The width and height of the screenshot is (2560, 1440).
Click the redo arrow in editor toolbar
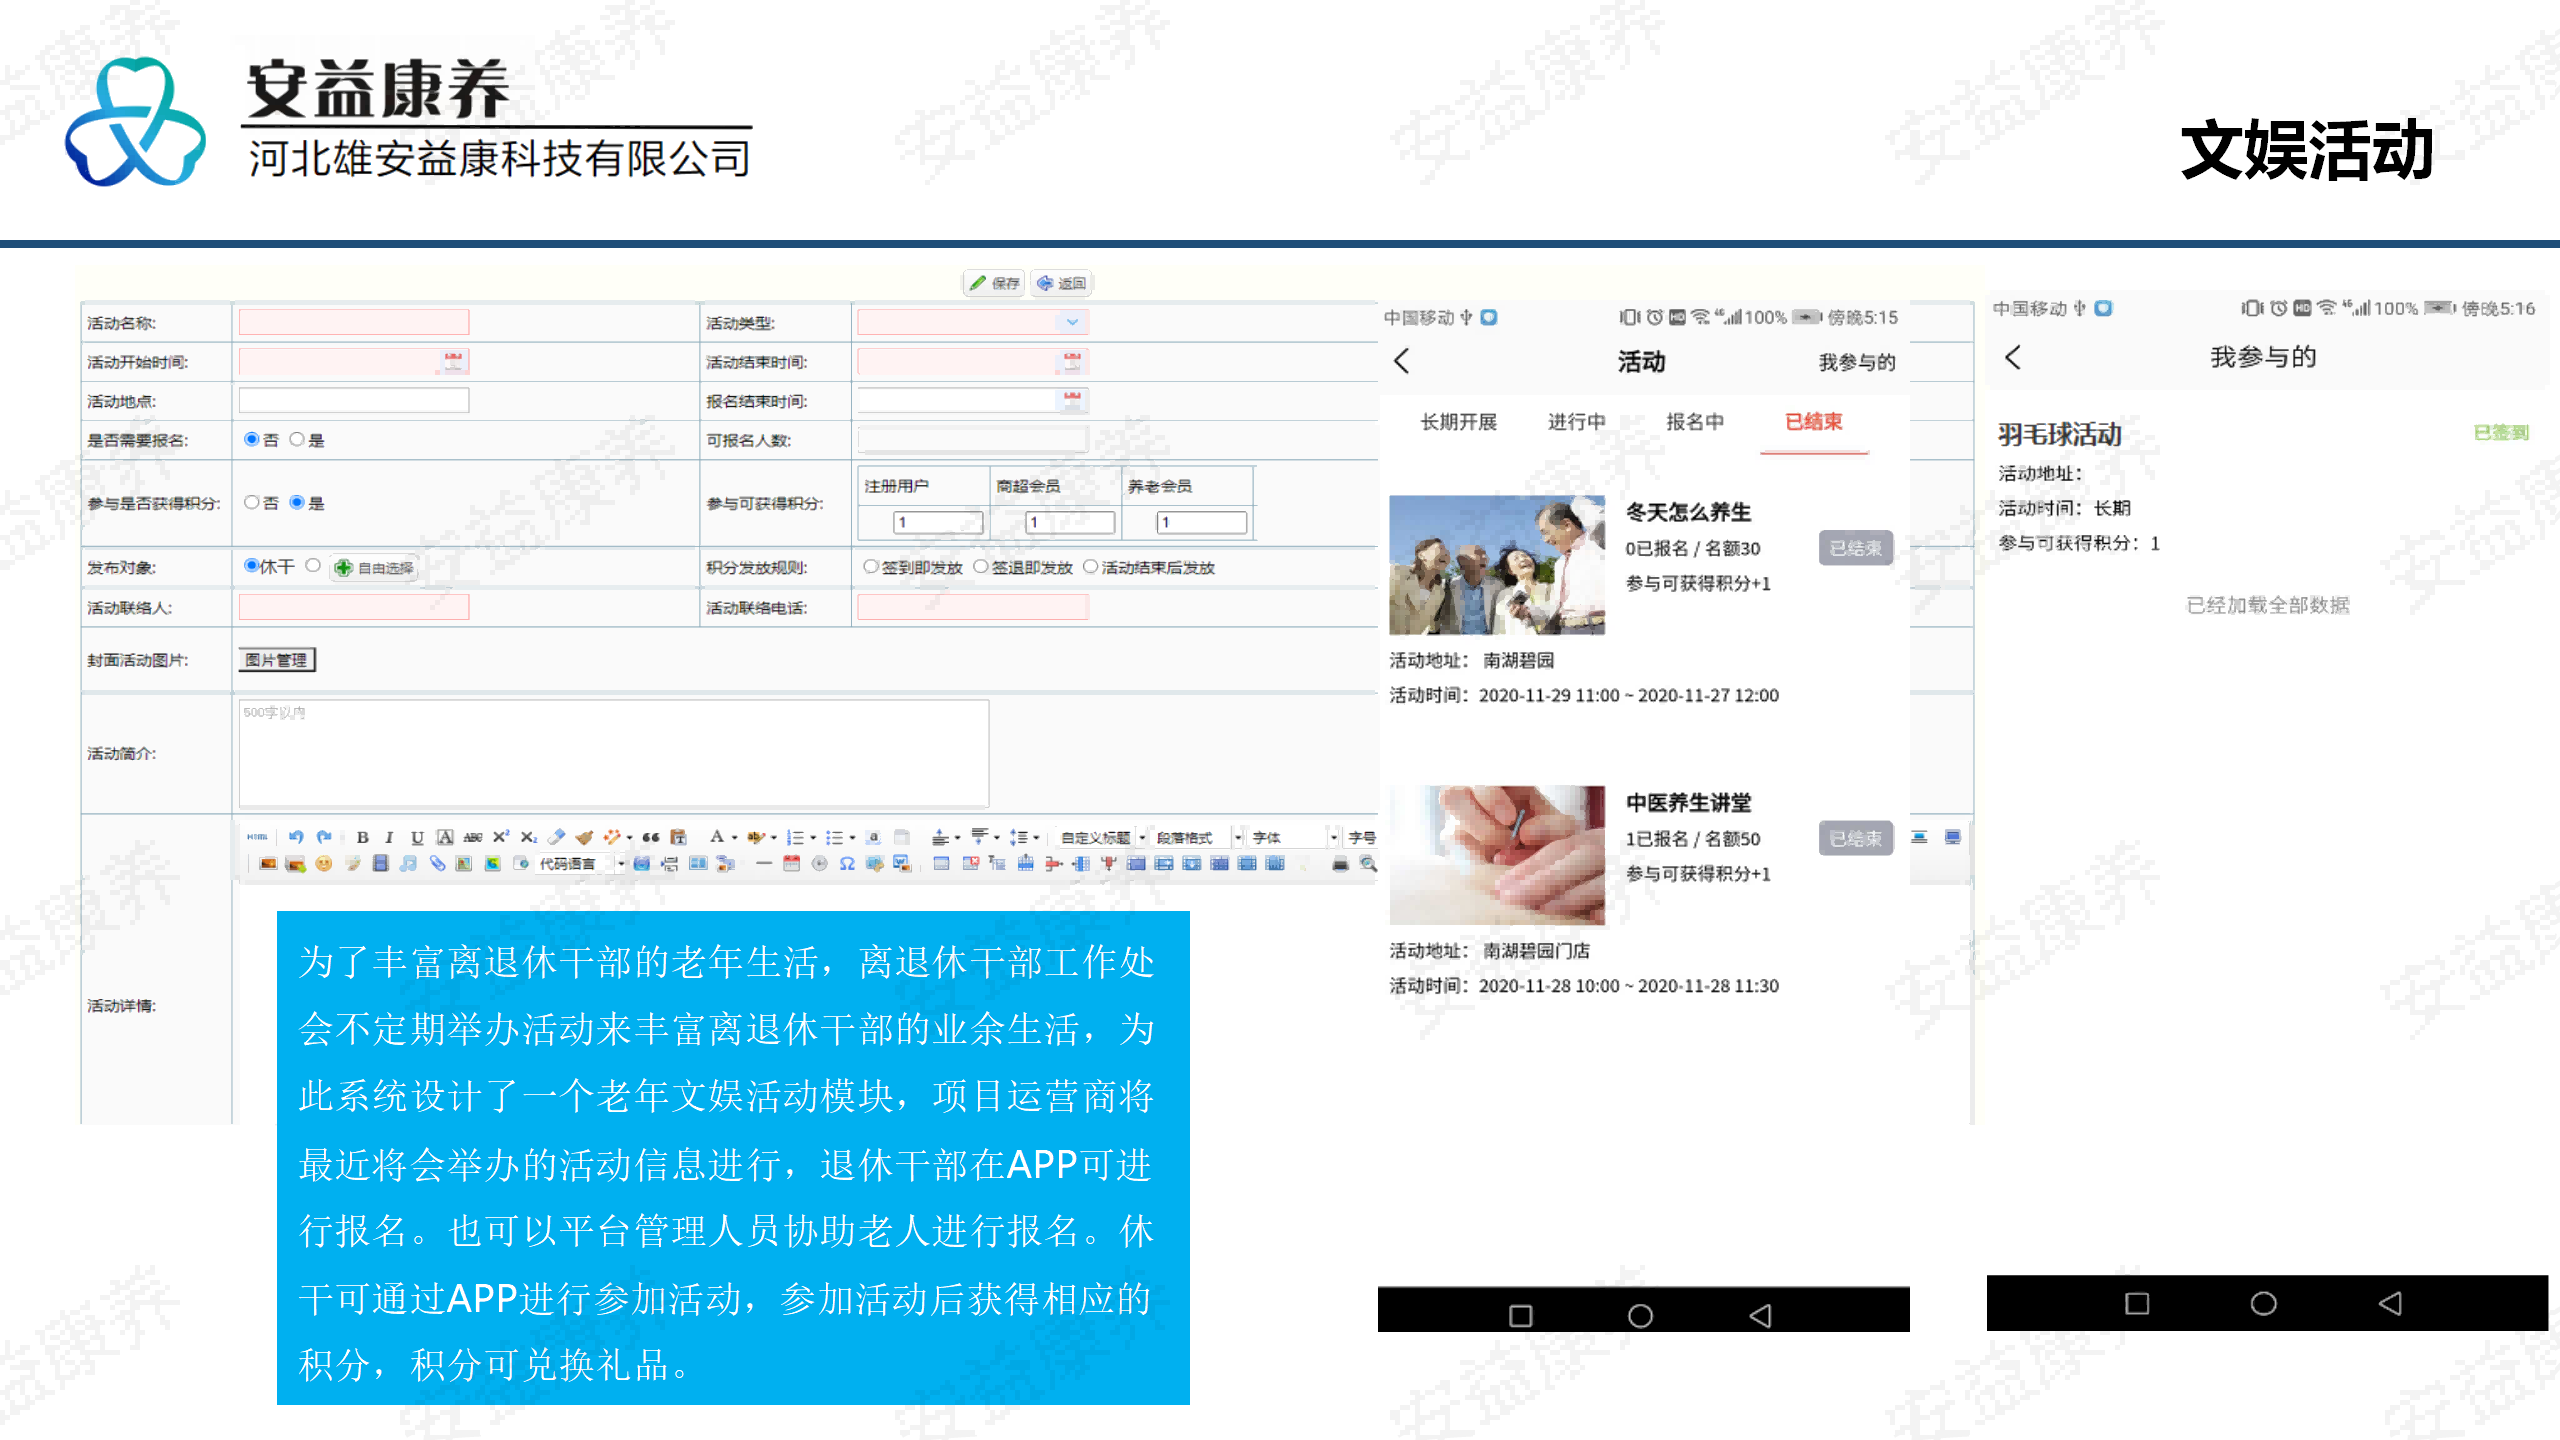pos(323,837)
